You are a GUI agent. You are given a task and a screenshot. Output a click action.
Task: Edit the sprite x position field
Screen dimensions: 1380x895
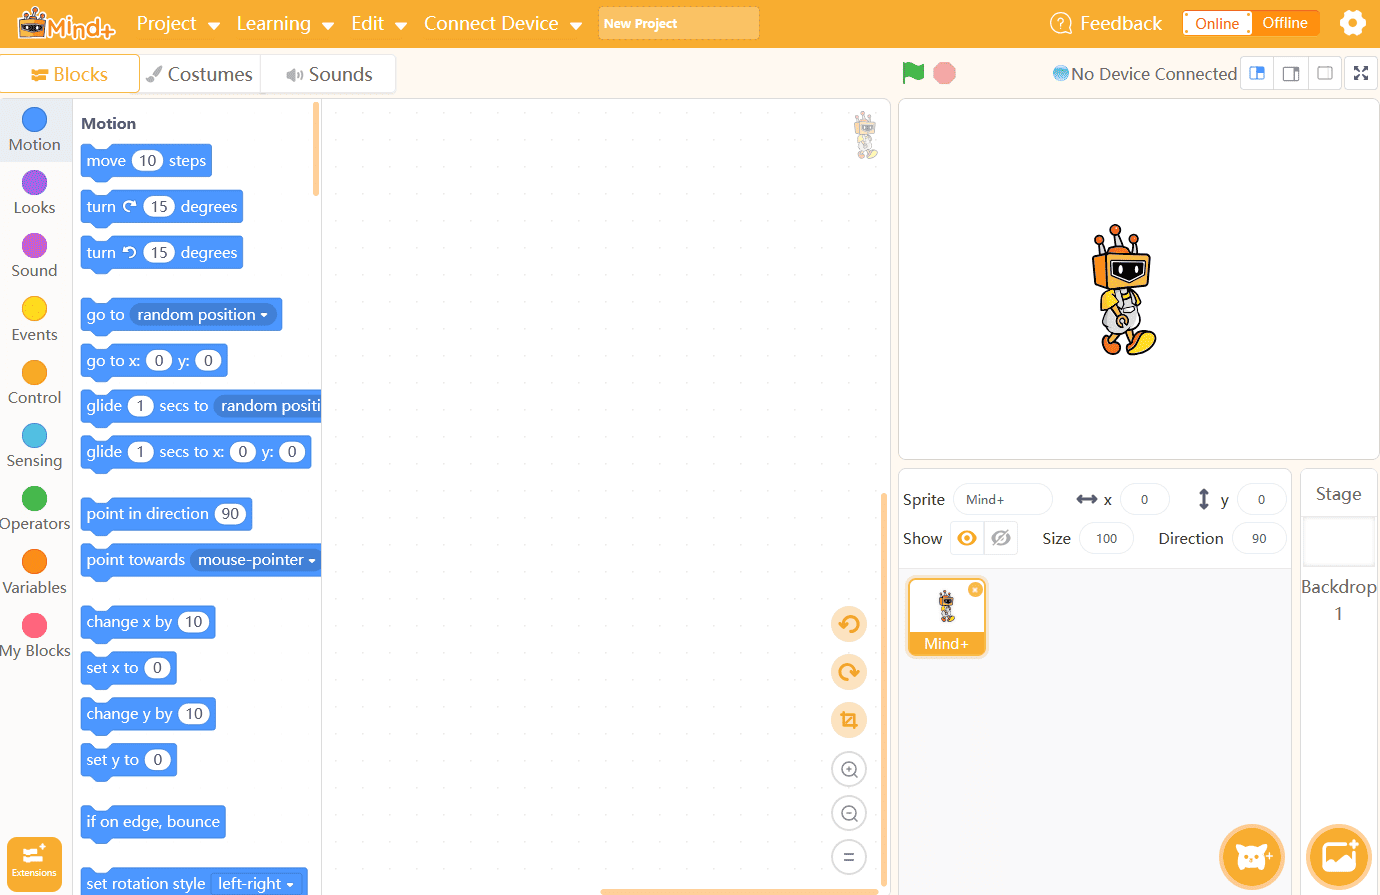pos(1145,499)
